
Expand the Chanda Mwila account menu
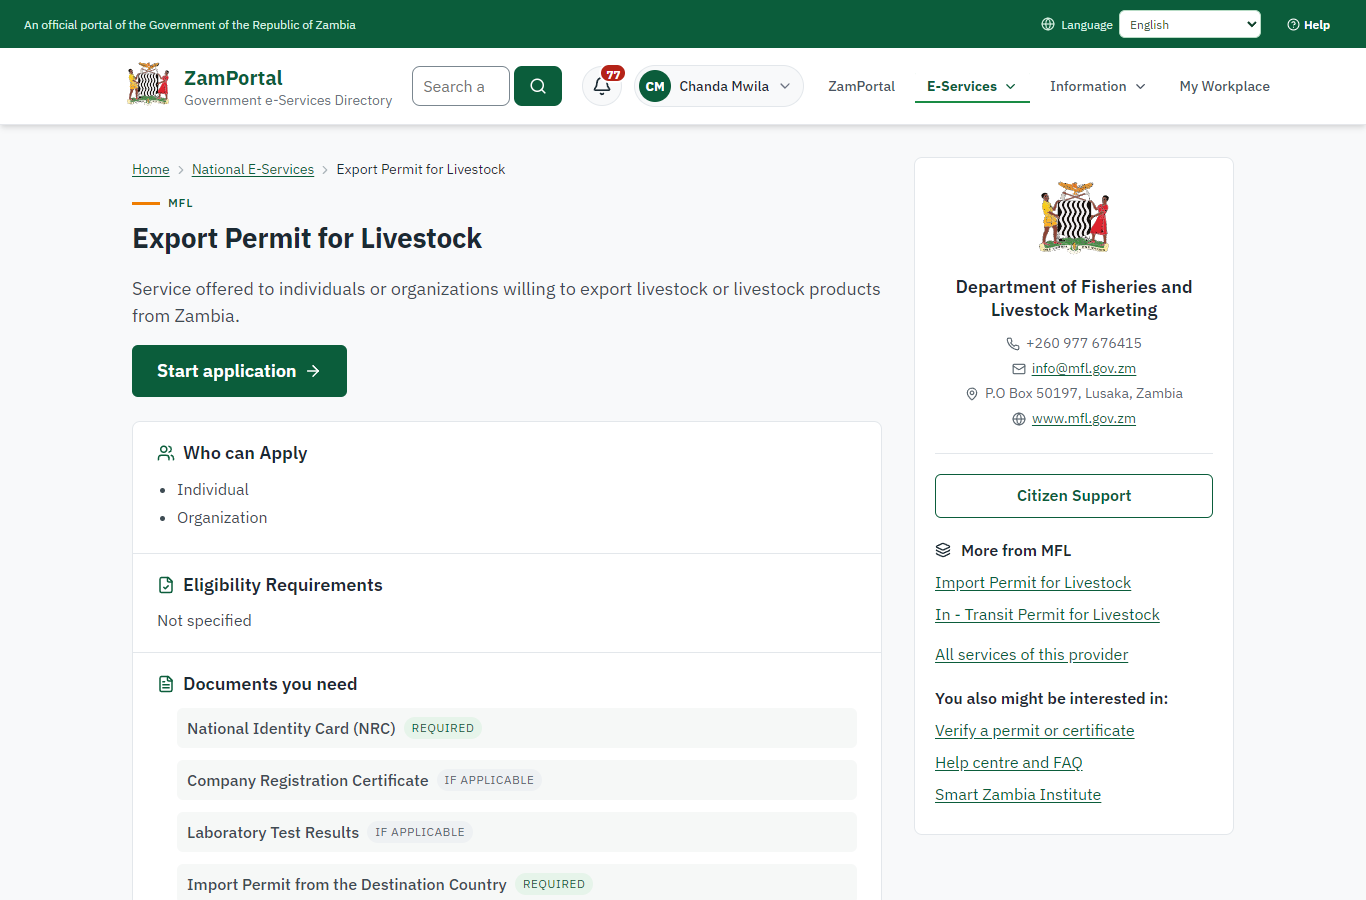click(719, 86)
